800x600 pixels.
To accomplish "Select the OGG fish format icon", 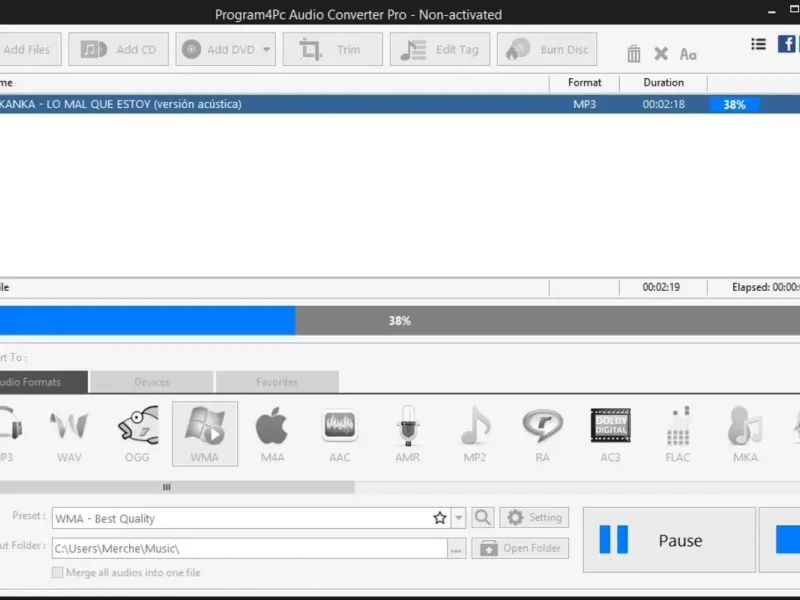I will pyautogui.click(x=137, y=434).
